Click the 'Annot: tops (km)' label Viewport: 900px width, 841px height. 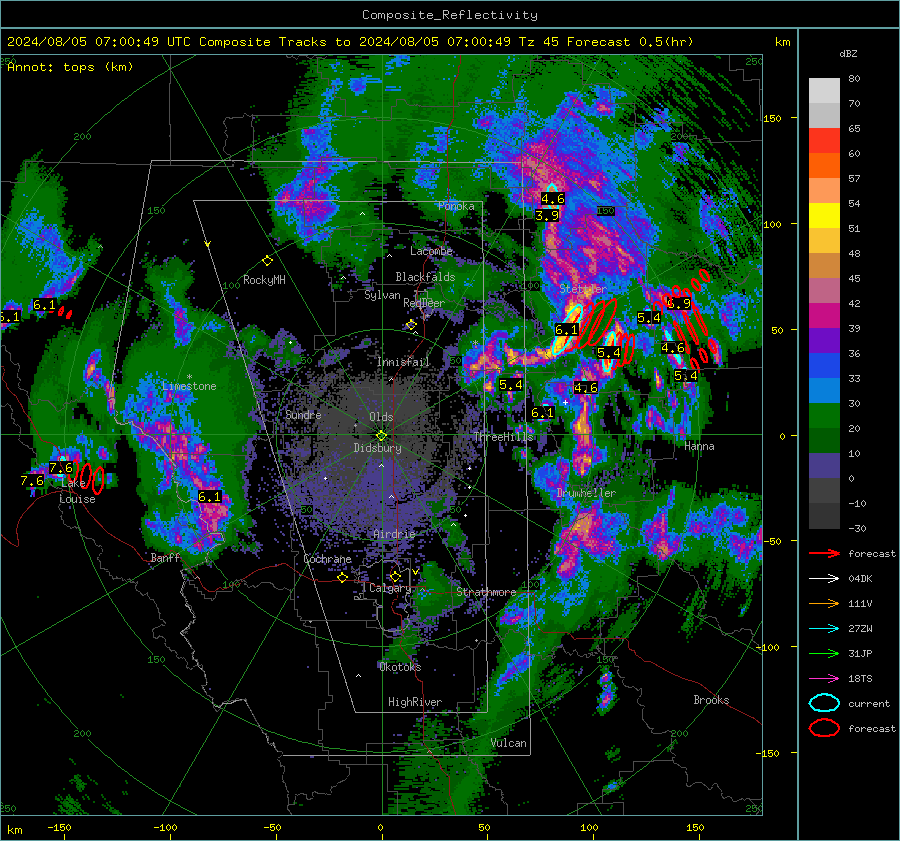point(70,67)
